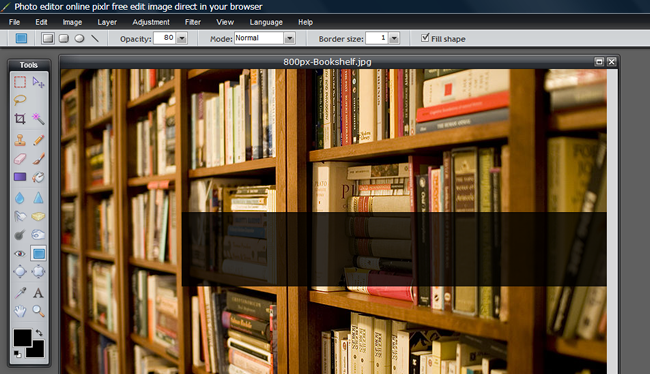This screenshot has height=374, width=650.
Task: Open the Adjustment menu
Action: [x=151, y=22]
